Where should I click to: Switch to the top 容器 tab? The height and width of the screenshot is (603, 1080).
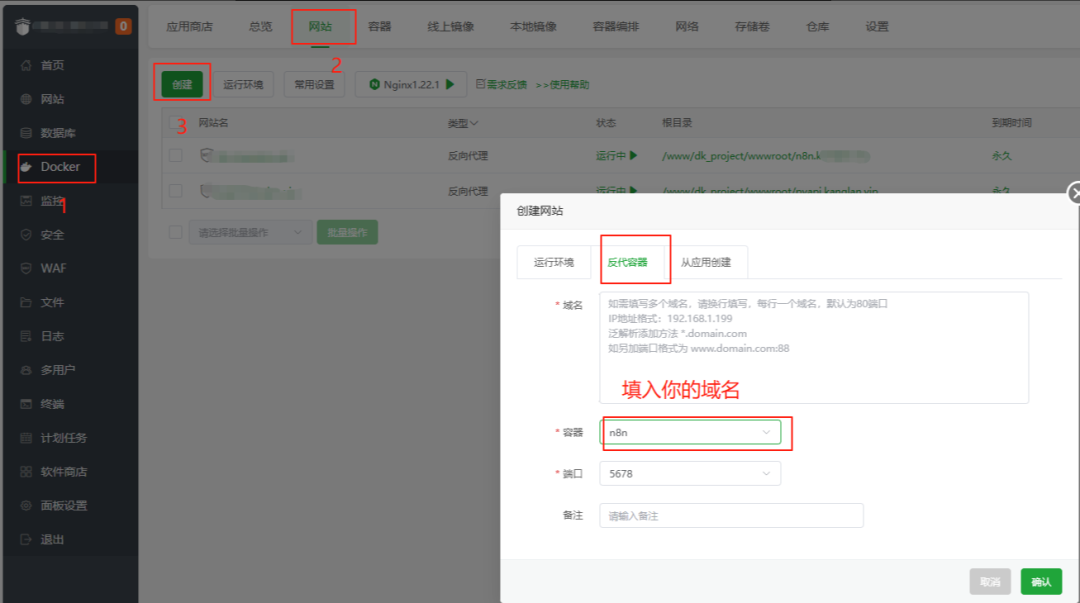click(x=380, y=27)
